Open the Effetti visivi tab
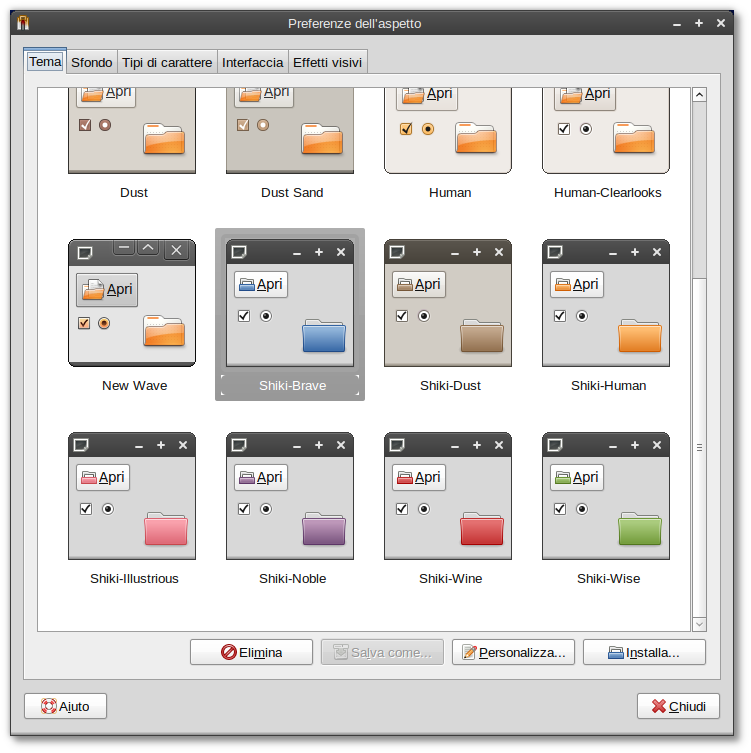 point(327,62)
